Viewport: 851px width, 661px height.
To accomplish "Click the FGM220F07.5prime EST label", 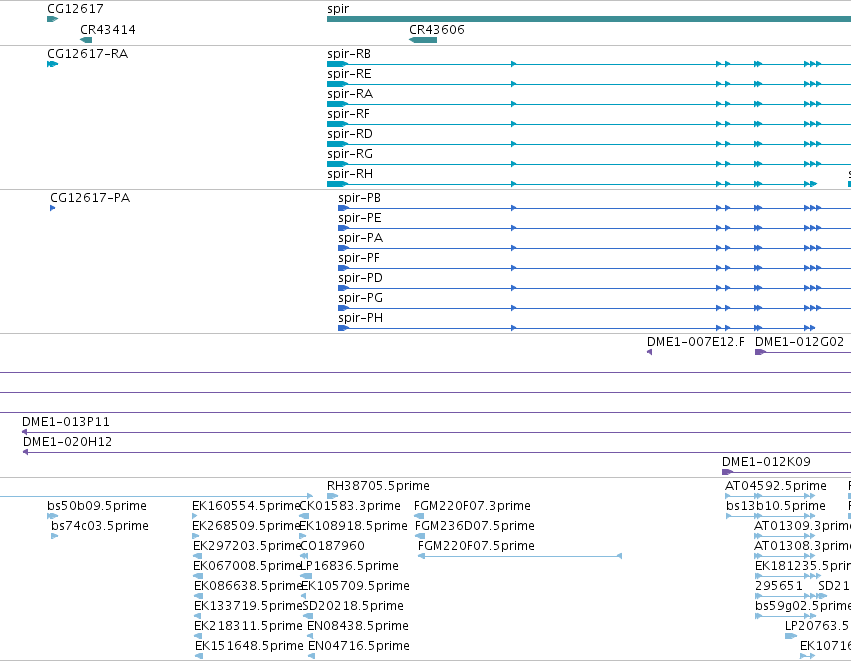I will click(477, 546).
